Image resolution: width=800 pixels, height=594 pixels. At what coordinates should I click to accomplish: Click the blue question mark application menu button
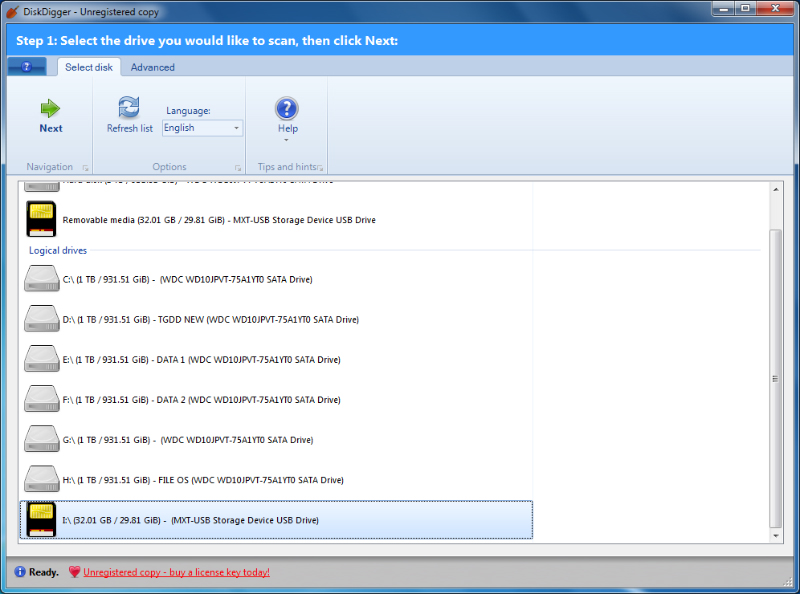(x=27, y=67)
